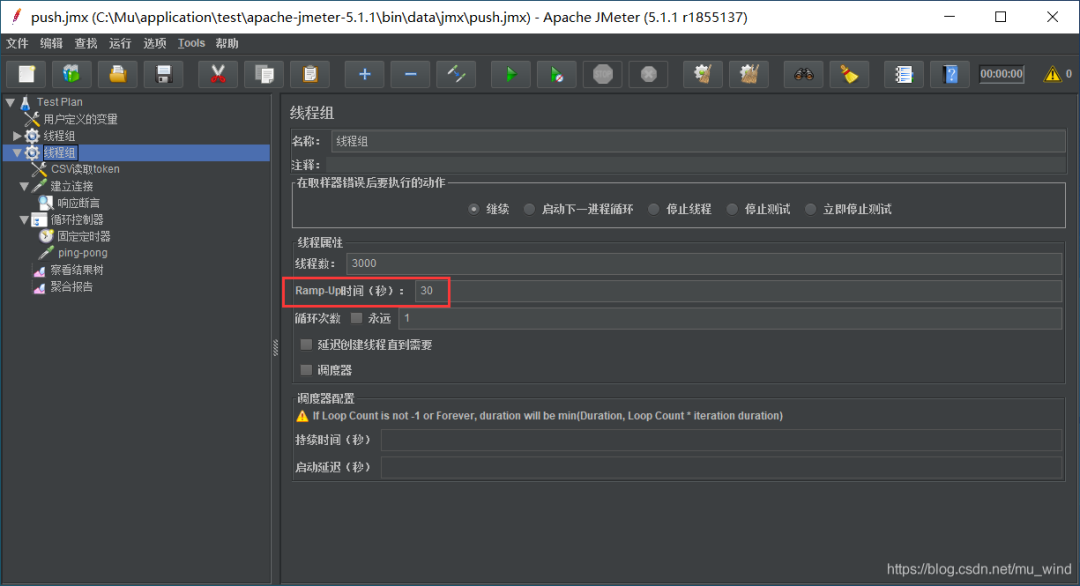This screenshot has height=586, width=1080.
Task: Open the Tools menu
Action: (191, 43)
